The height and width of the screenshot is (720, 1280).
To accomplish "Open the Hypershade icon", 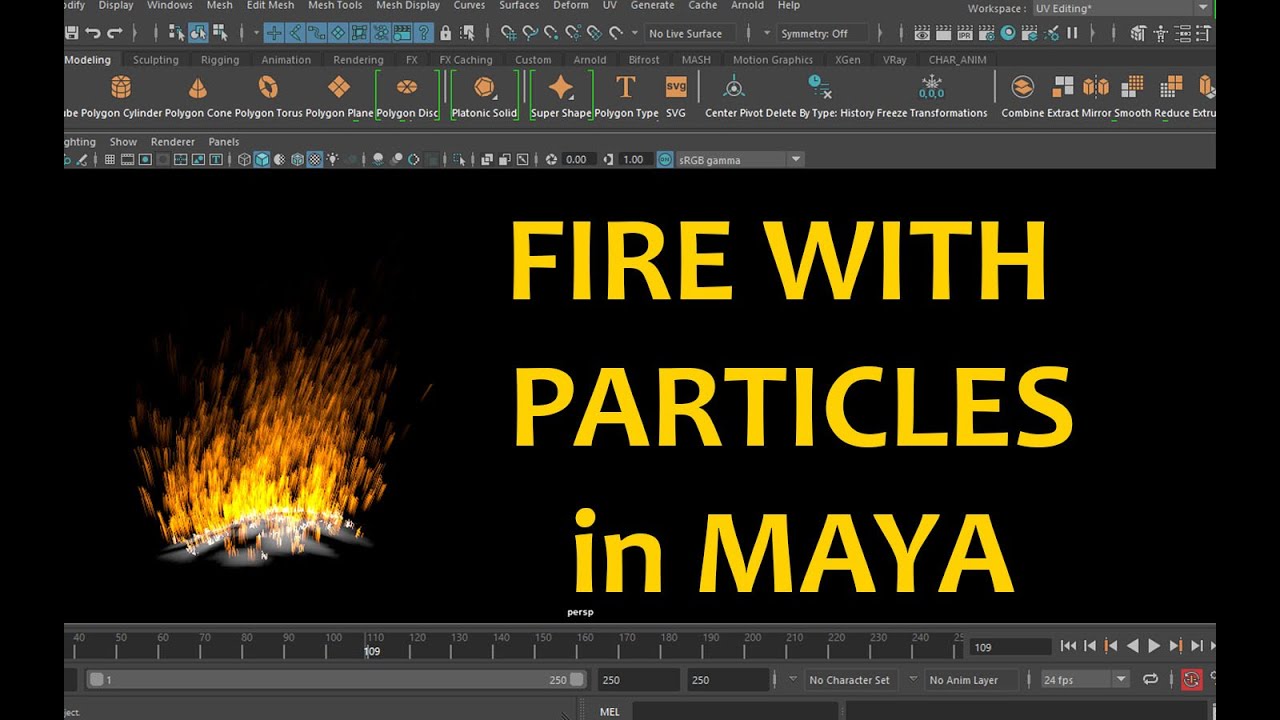I will click(x=1008, y=33).
